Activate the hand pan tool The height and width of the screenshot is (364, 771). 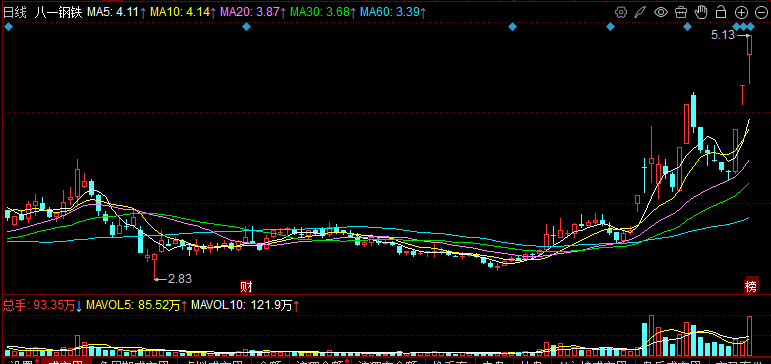[x=701, y=12]
